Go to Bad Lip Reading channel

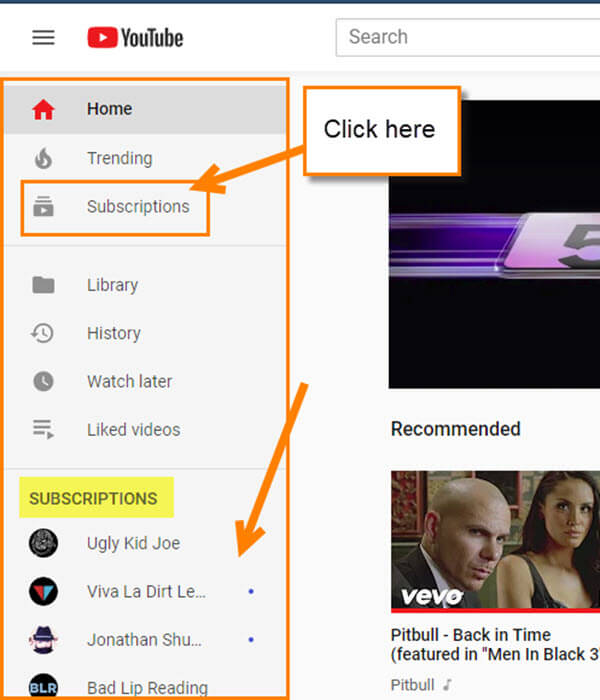[x=145, y=686]
